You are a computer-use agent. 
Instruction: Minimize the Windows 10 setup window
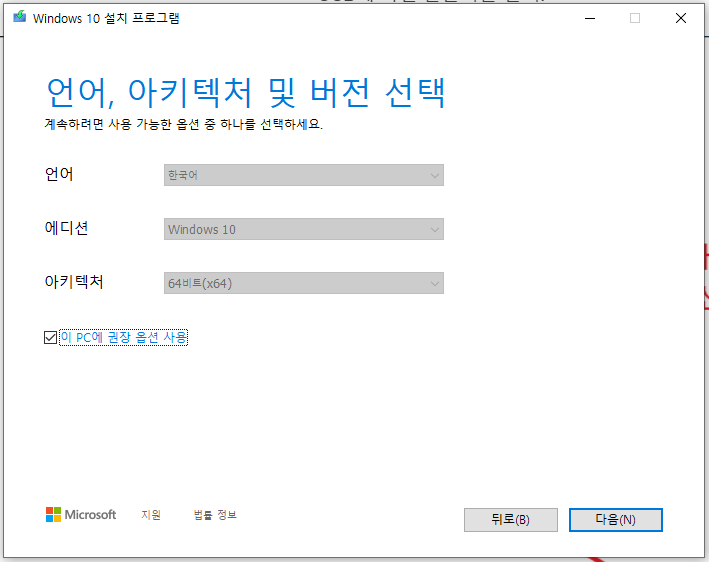[x=590, y=18]
